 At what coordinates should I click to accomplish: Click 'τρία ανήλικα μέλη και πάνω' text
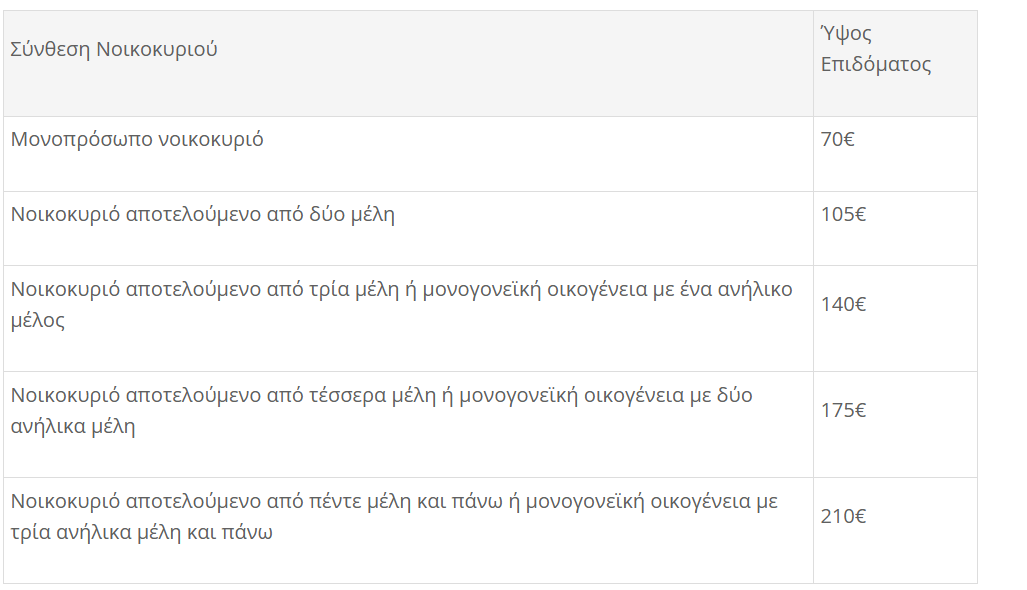(x=142, y=533)
